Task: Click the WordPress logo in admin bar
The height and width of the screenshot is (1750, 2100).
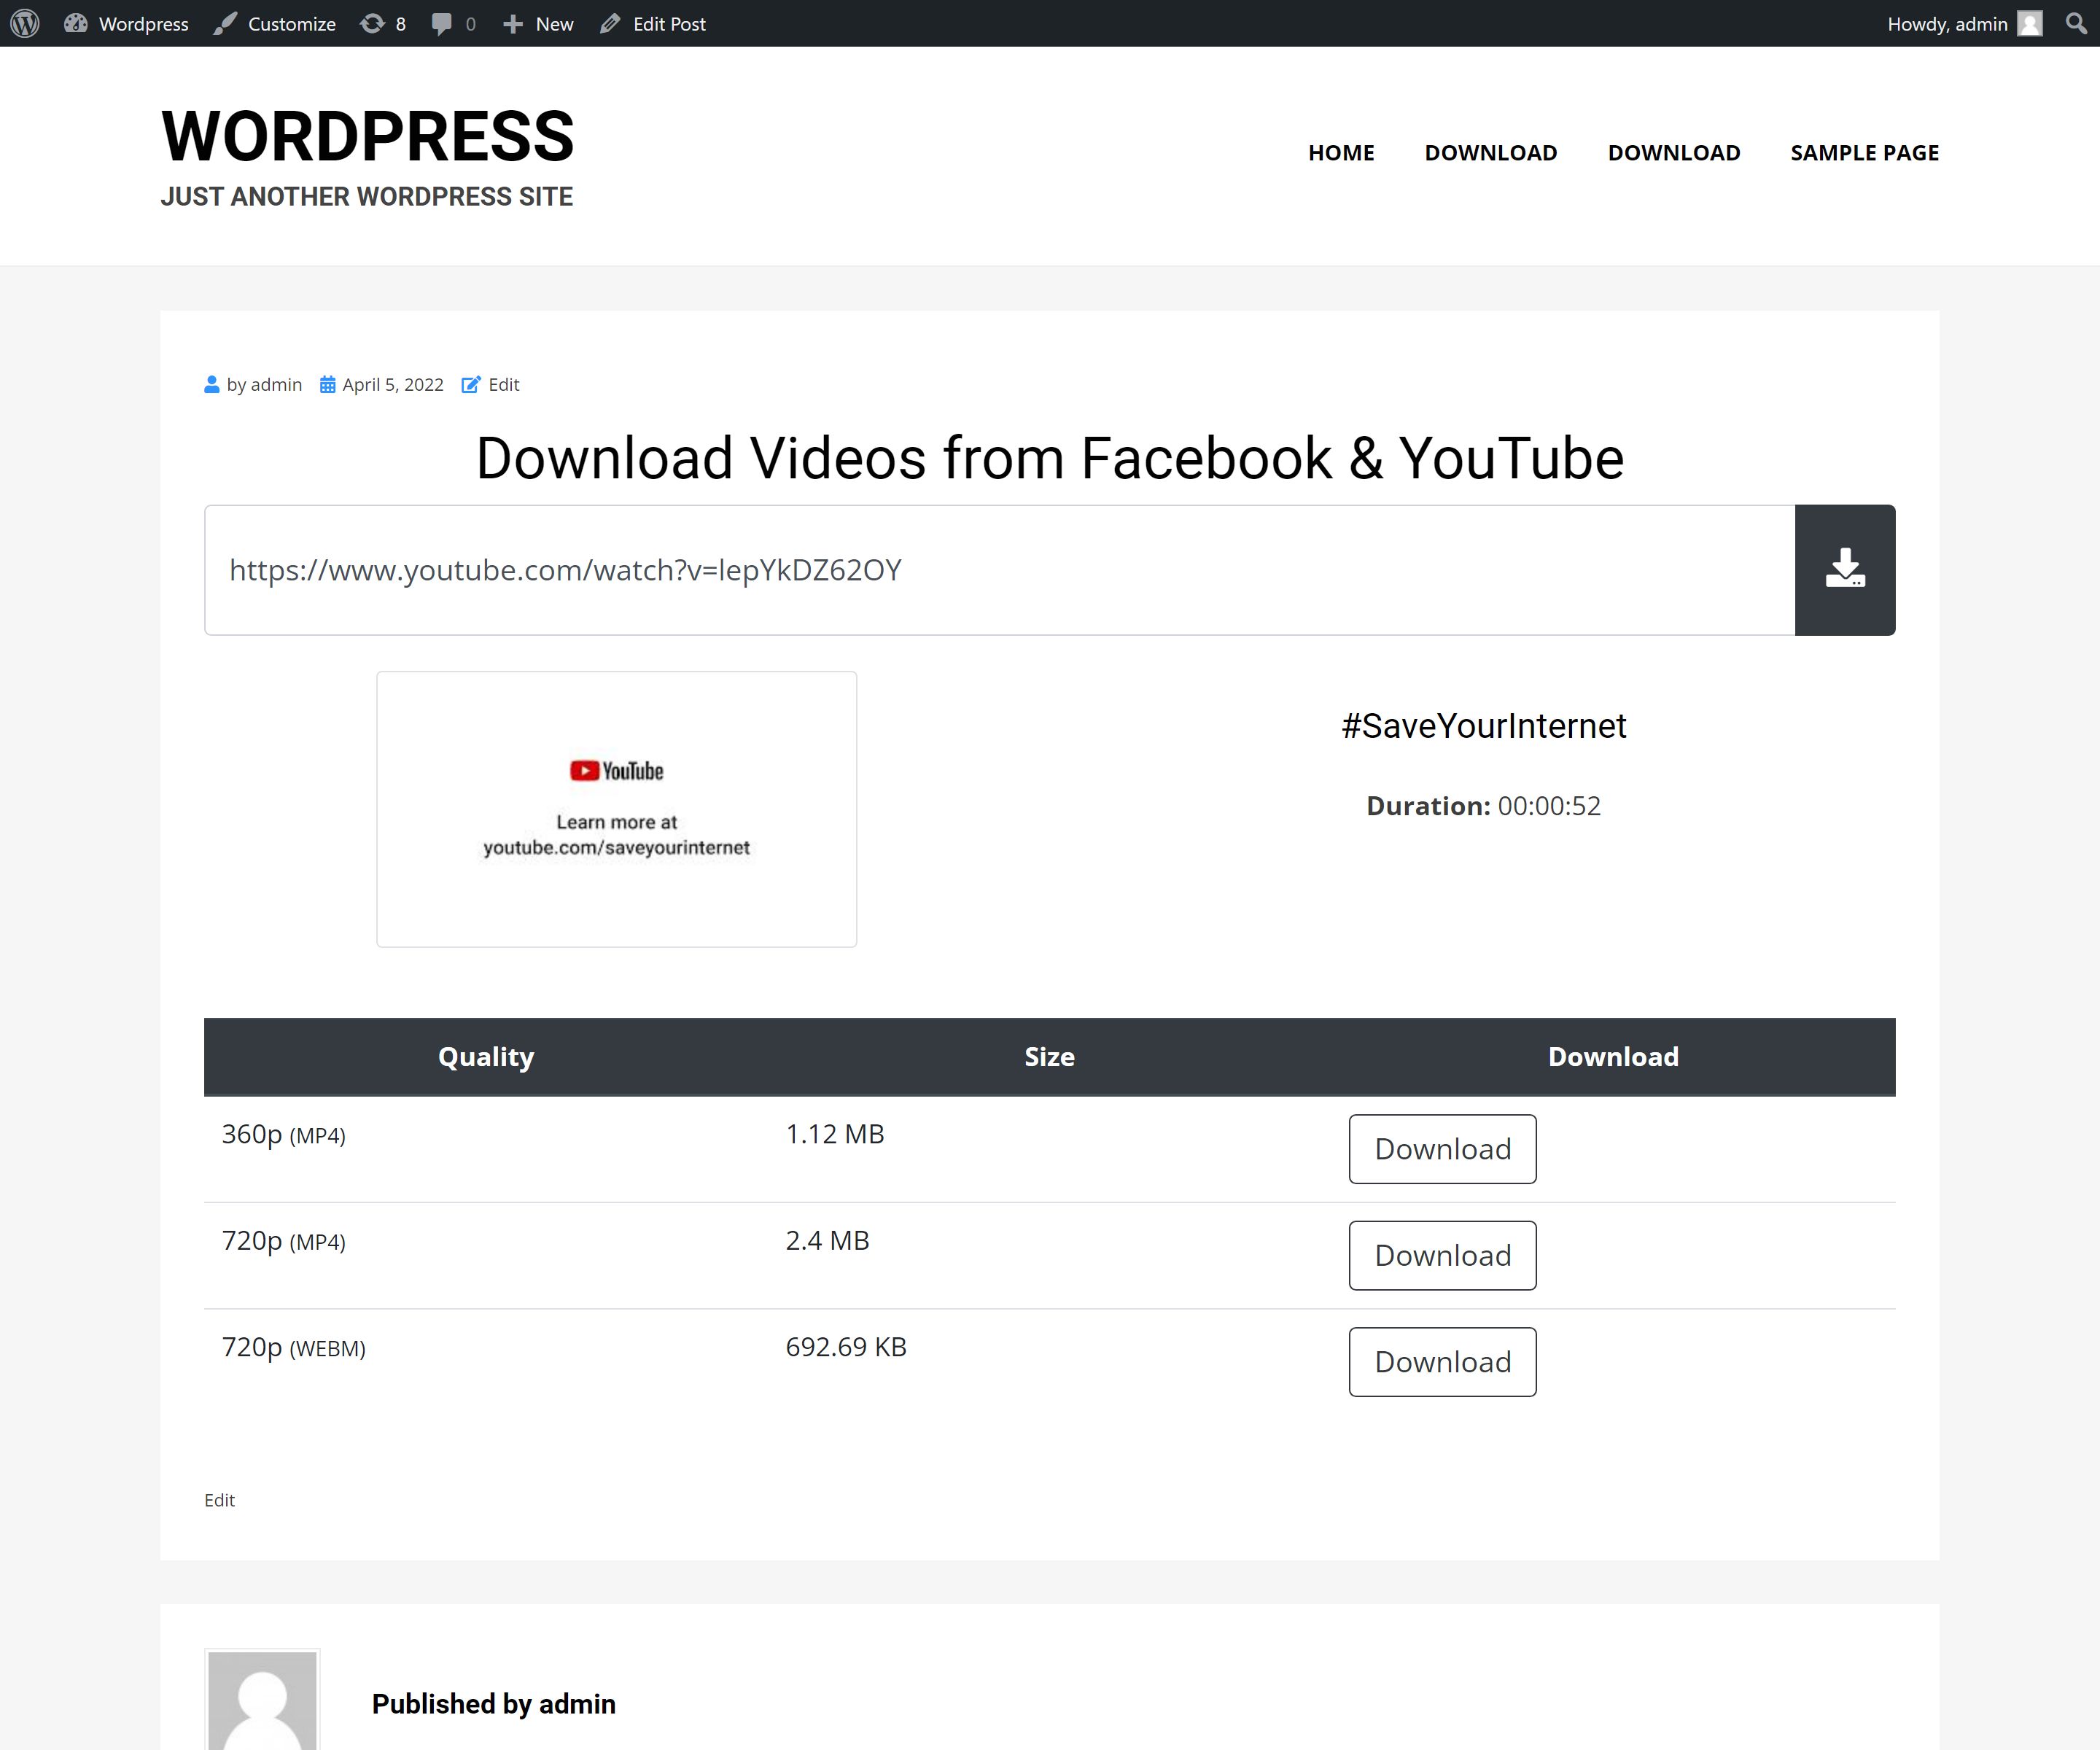Action: pyautogui.click(x=25, y=23)
